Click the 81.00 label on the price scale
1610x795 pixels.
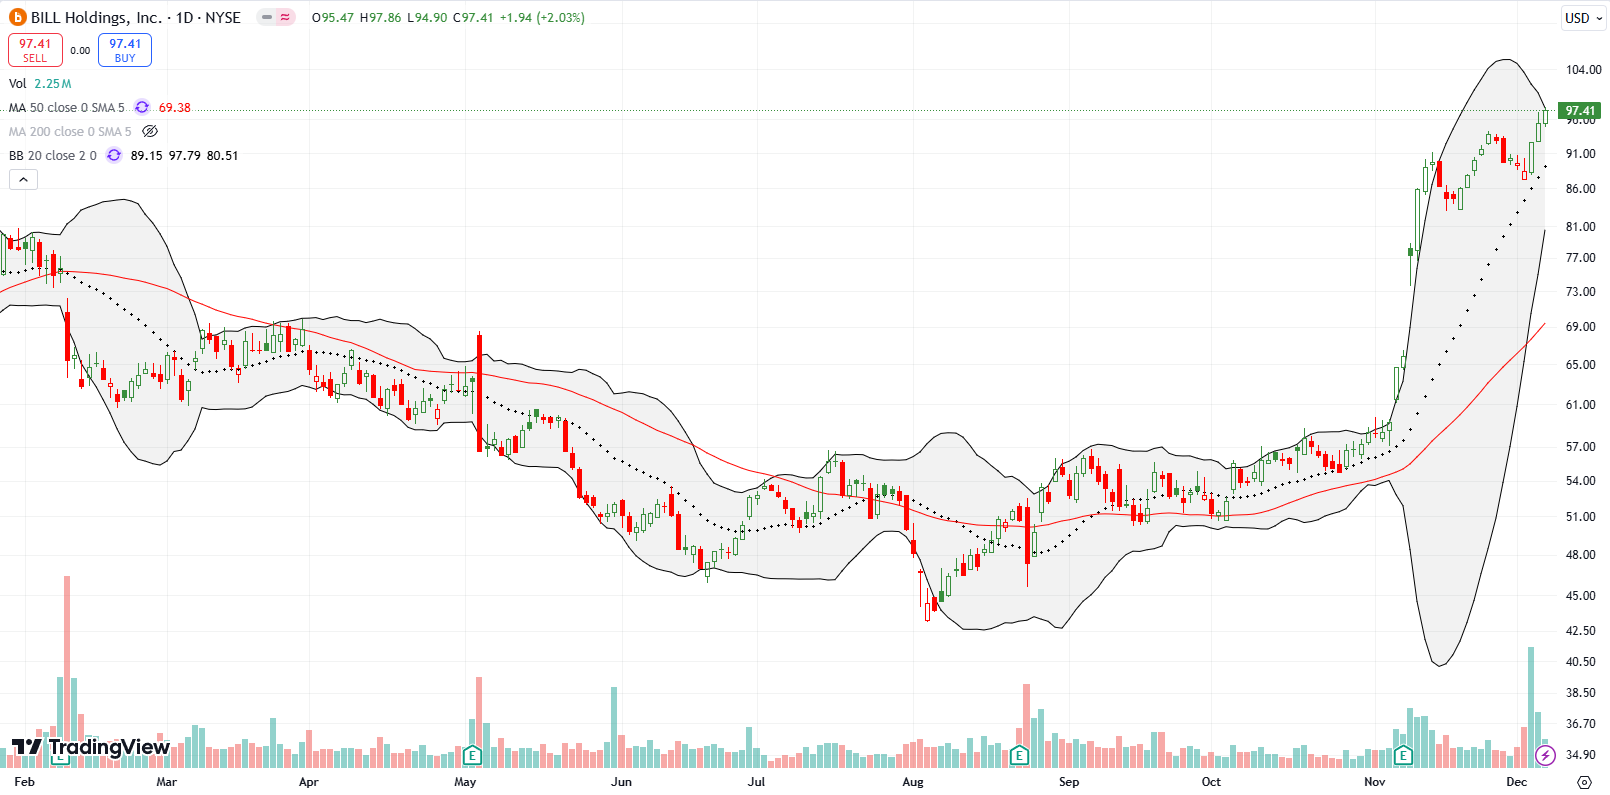point(1581,227)
